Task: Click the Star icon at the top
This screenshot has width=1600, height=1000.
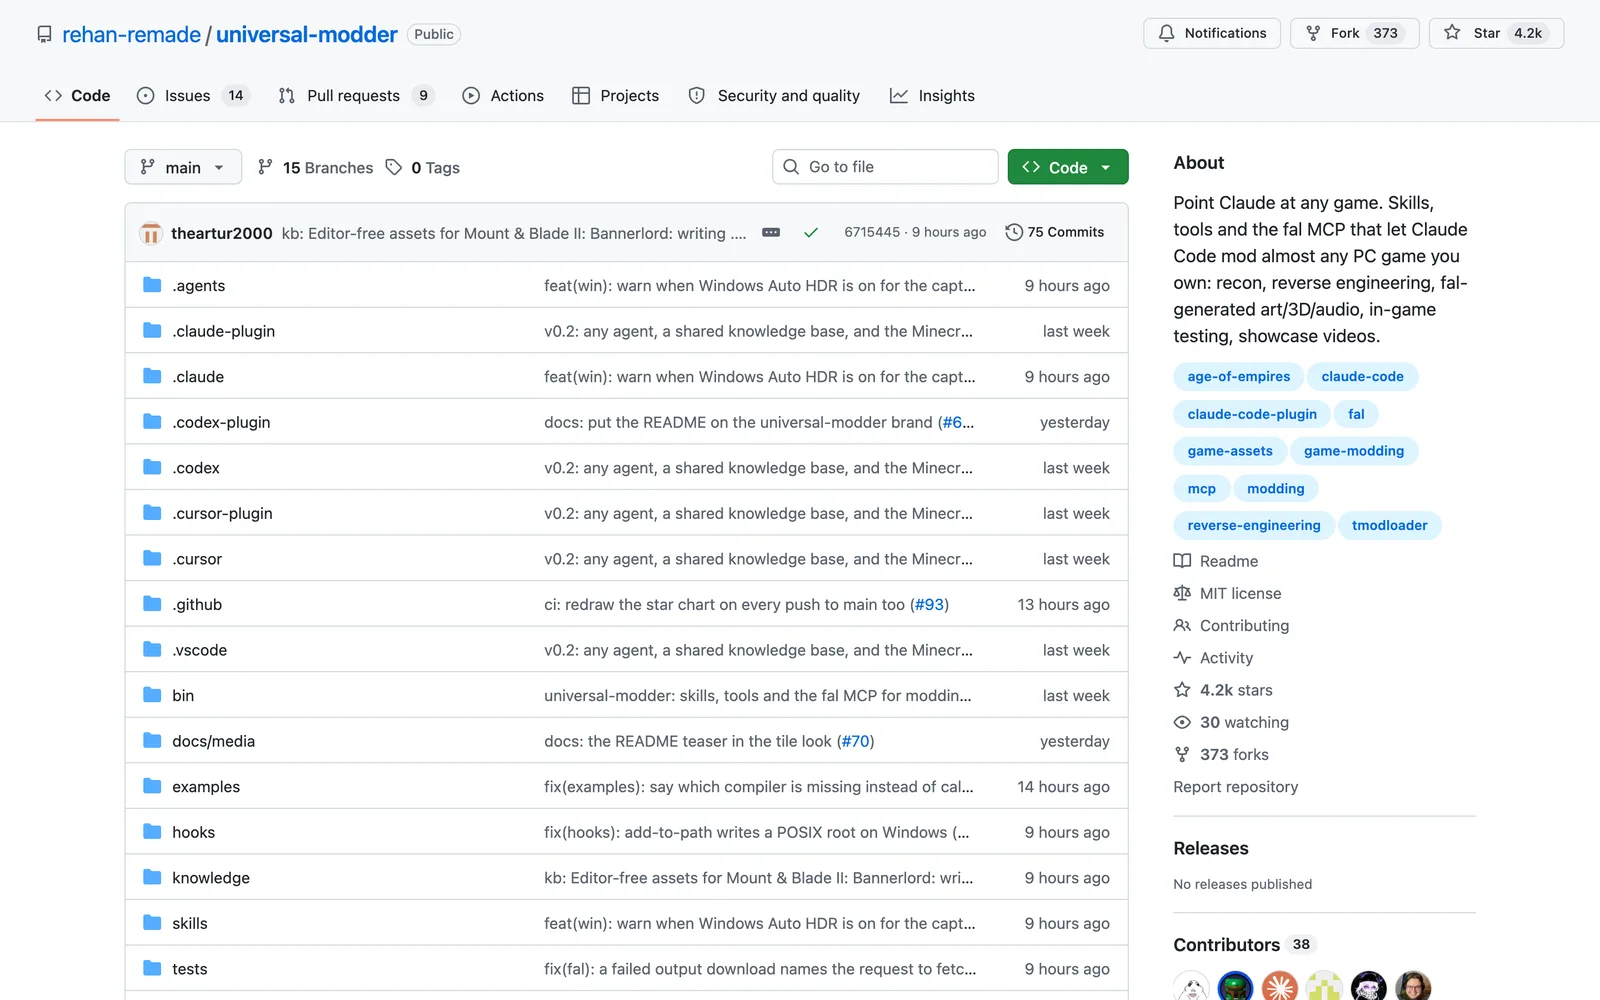Action: pos(1452,33)
